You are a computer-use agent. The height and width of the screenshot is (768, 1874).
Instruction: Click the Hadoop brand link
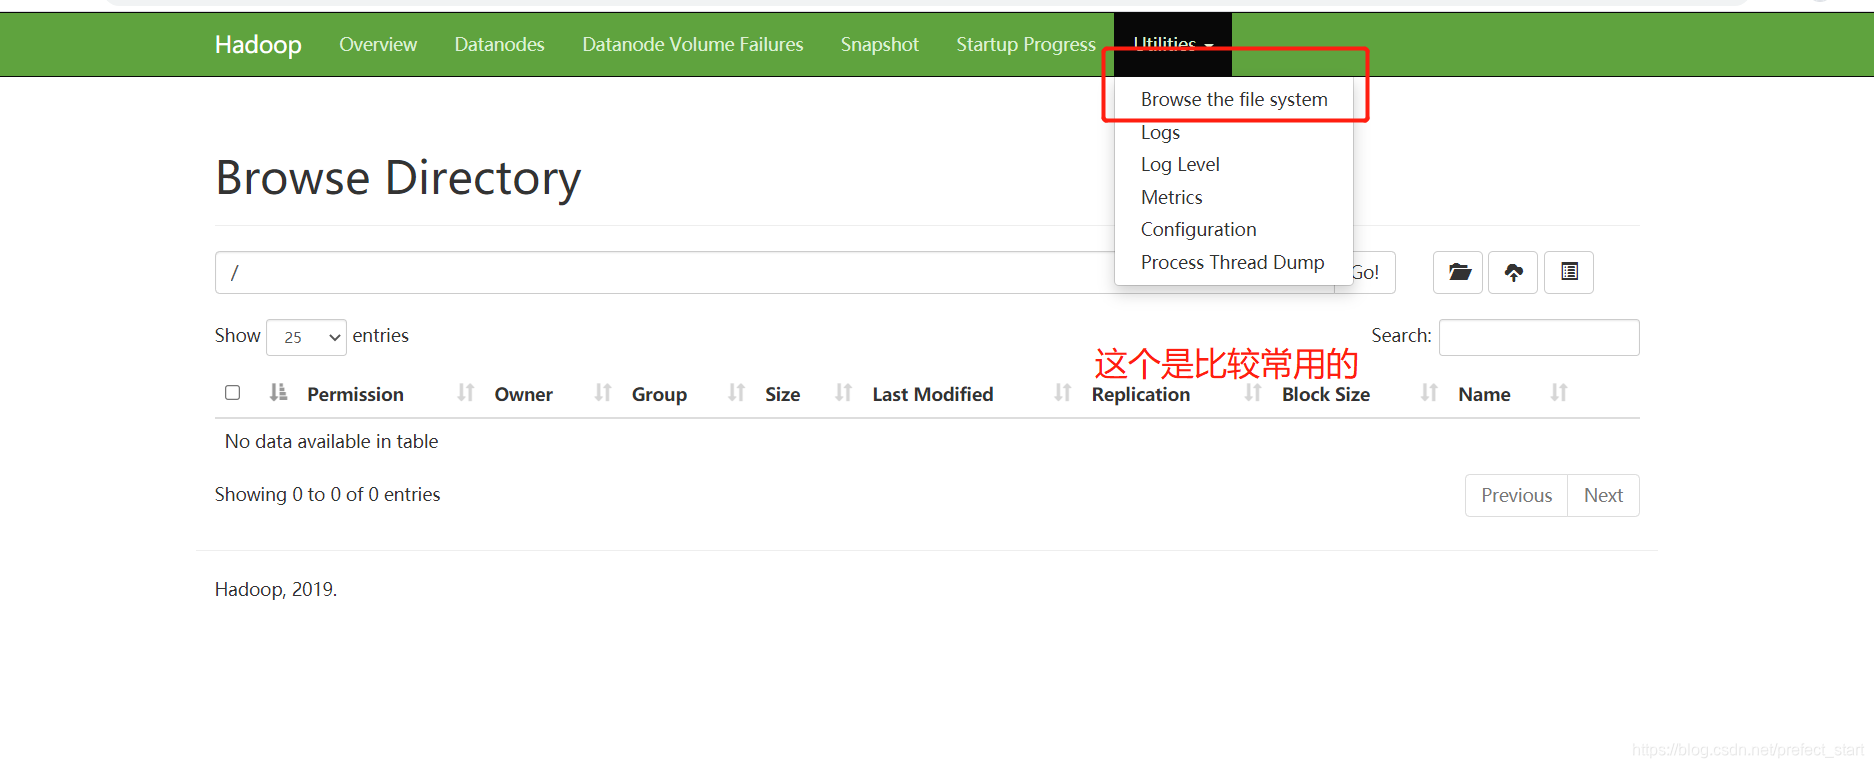258,44
